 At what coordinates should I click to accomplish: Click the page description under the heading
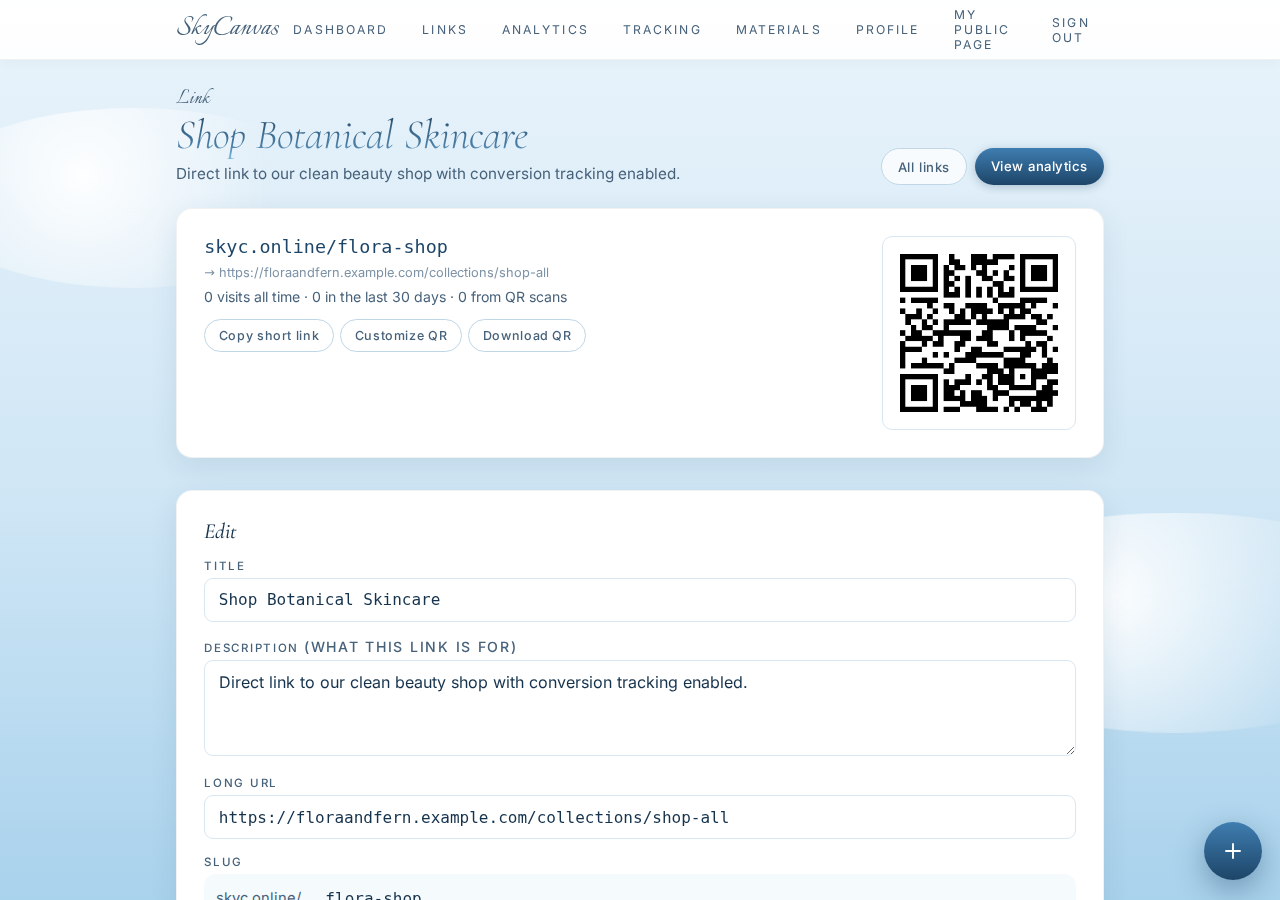click(428, 174)
